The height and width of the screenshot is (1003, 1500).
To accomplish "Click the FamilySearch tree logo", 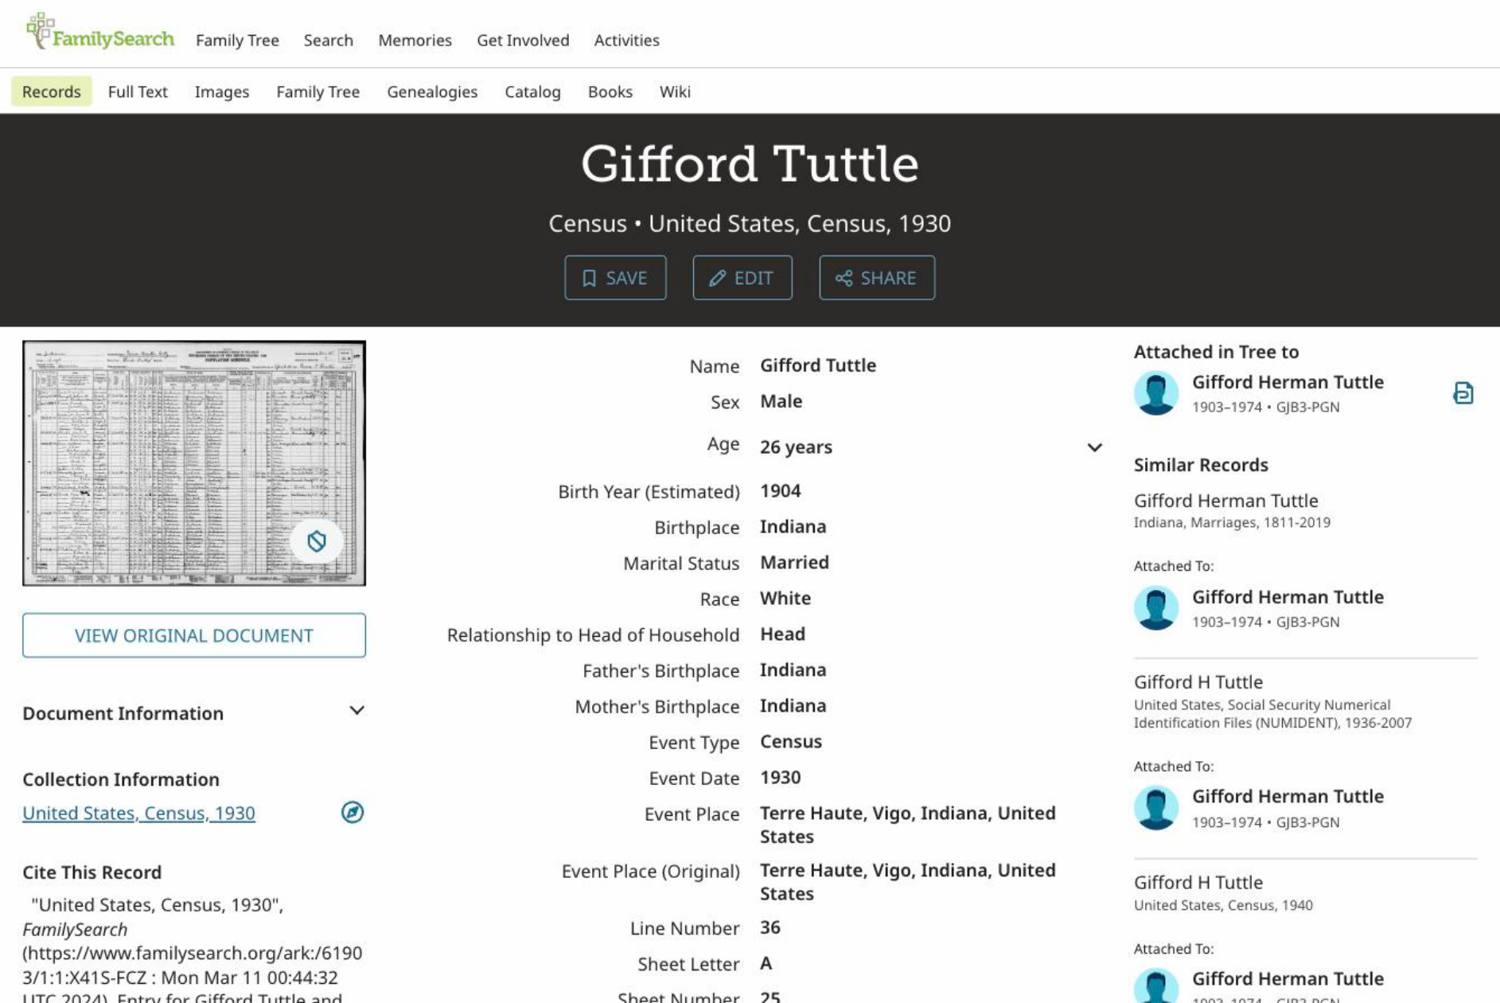I will pos(100,33).
